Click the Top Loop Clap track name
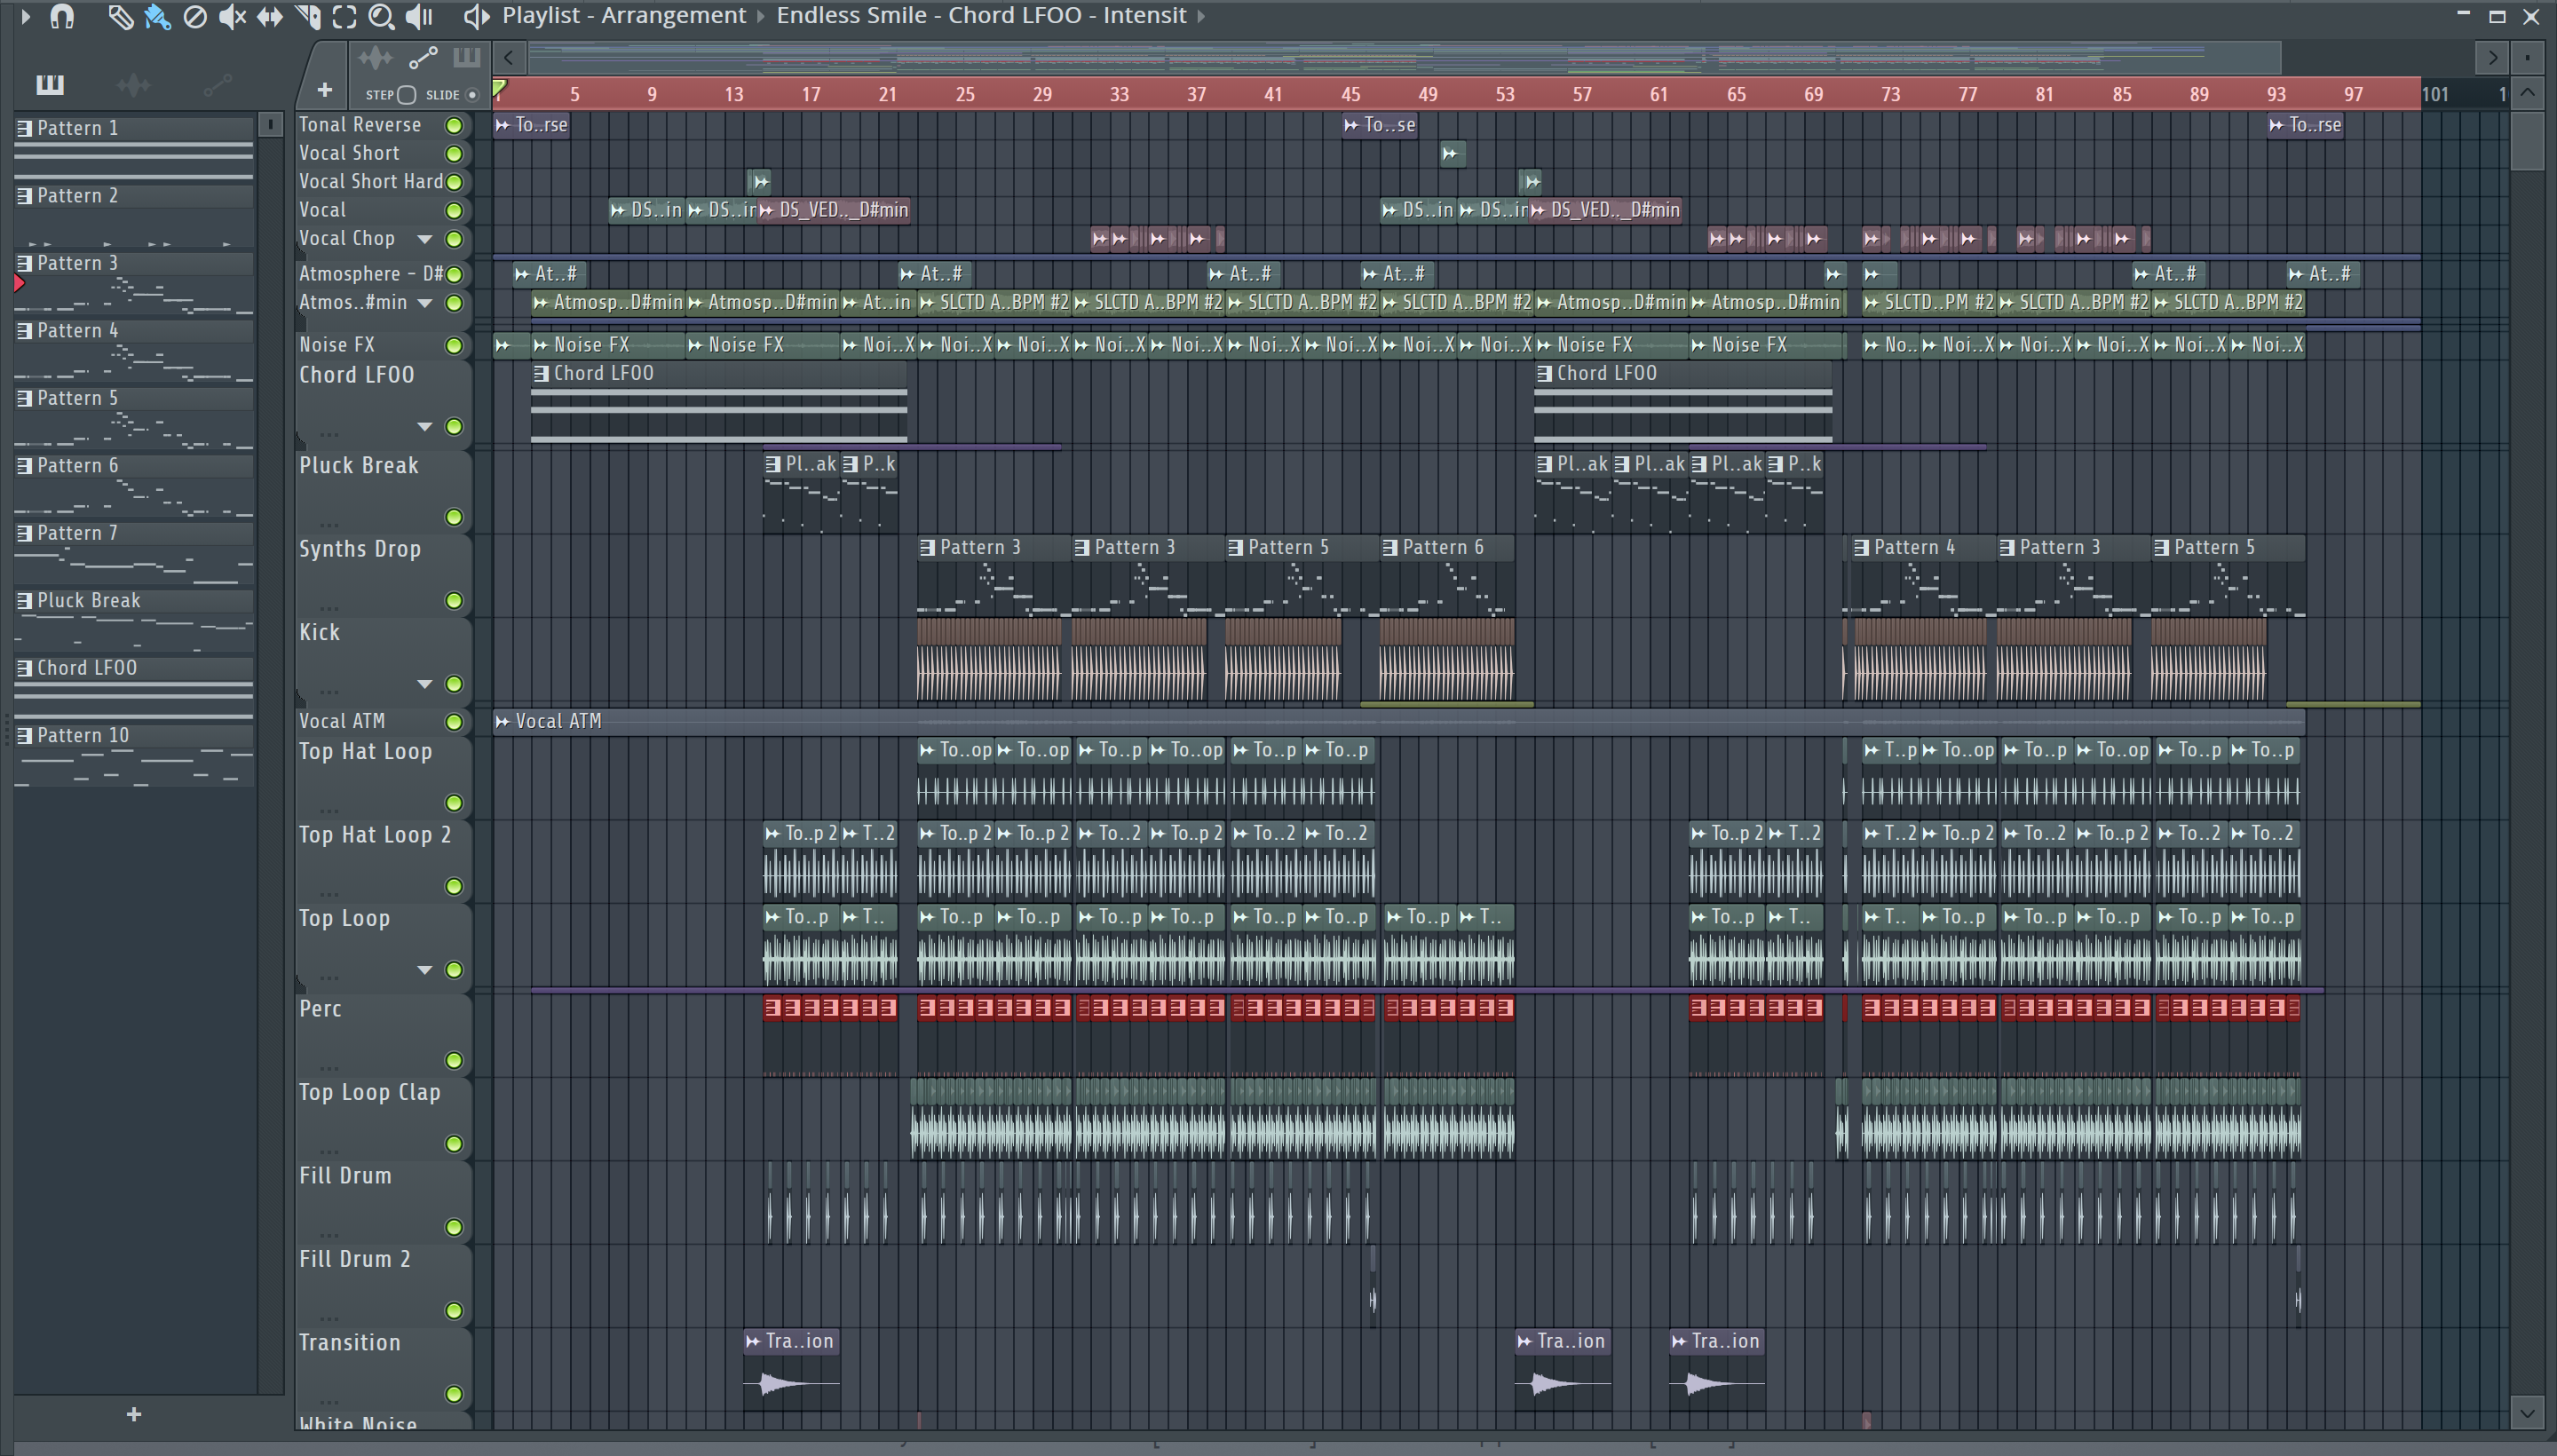Screen dimensions: 2557x1456 tap(370, 1093)
